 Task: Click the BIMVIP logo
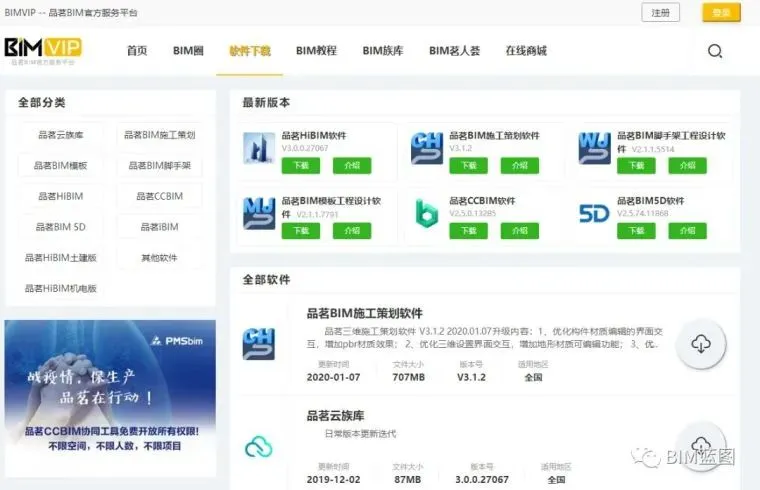[43, 50]
